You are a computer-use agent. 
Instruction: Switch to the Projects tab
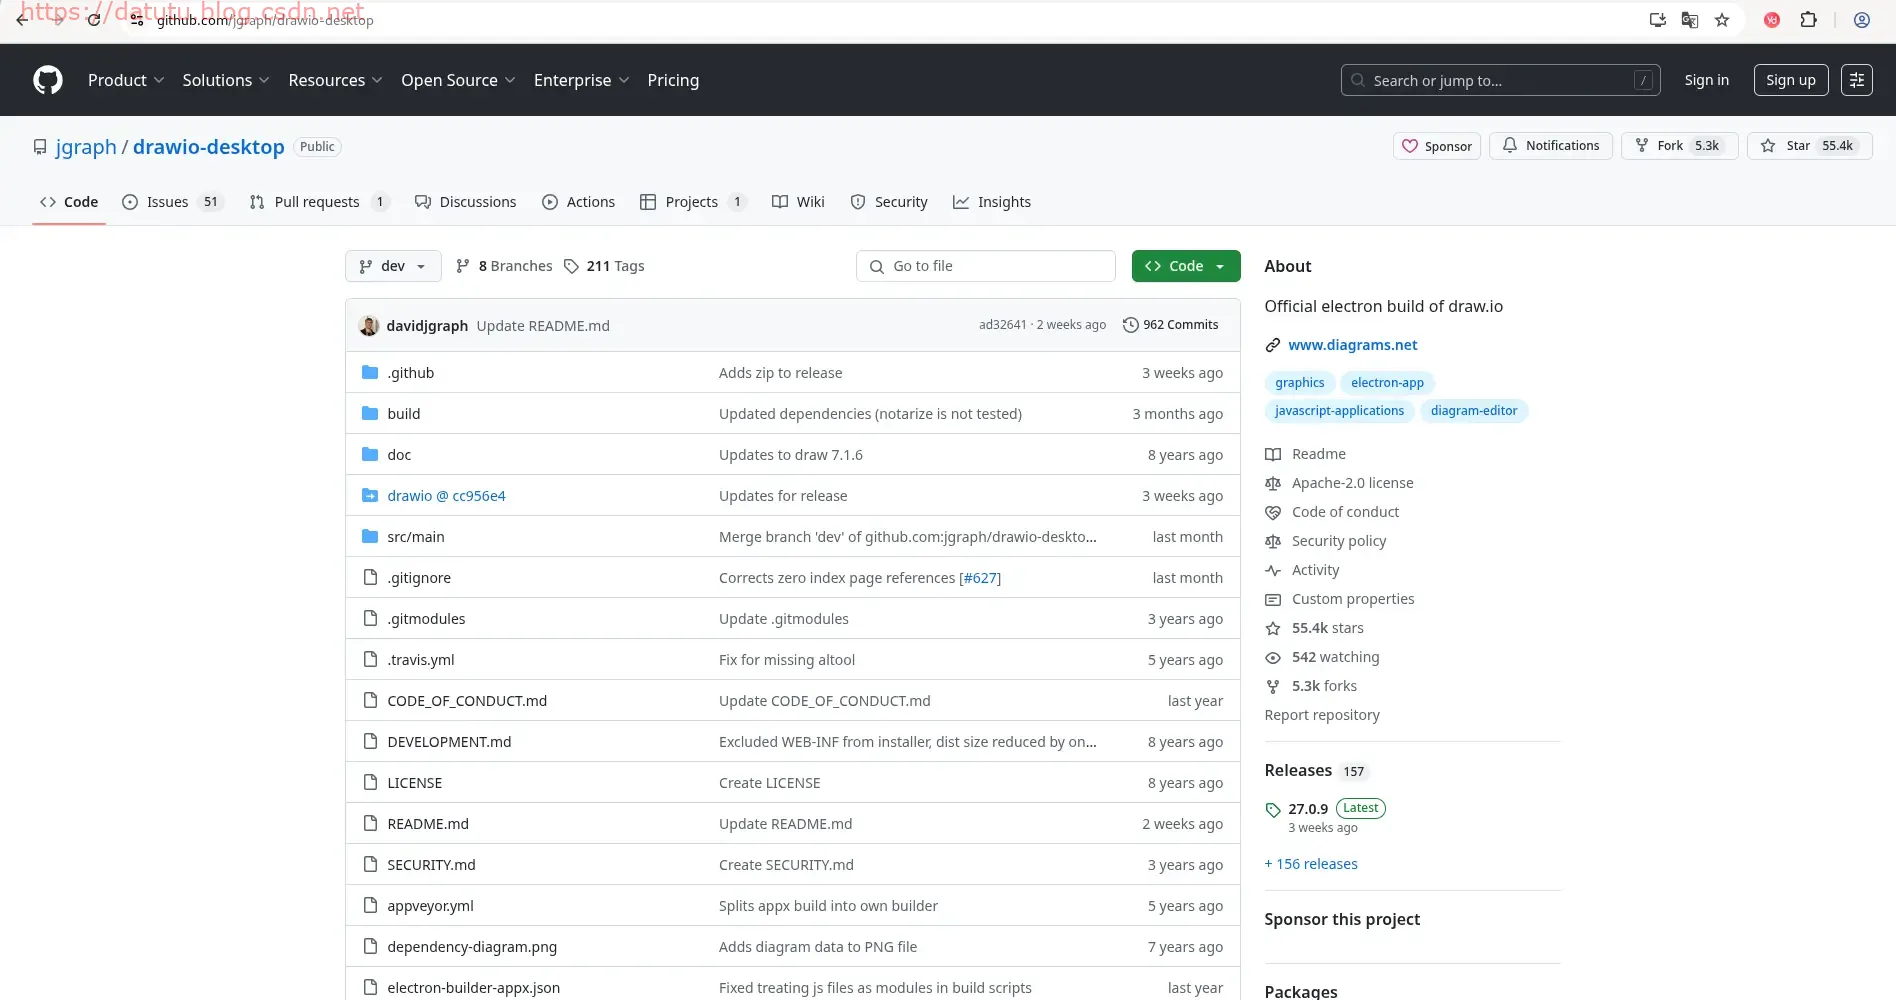(x=693, y=202)
